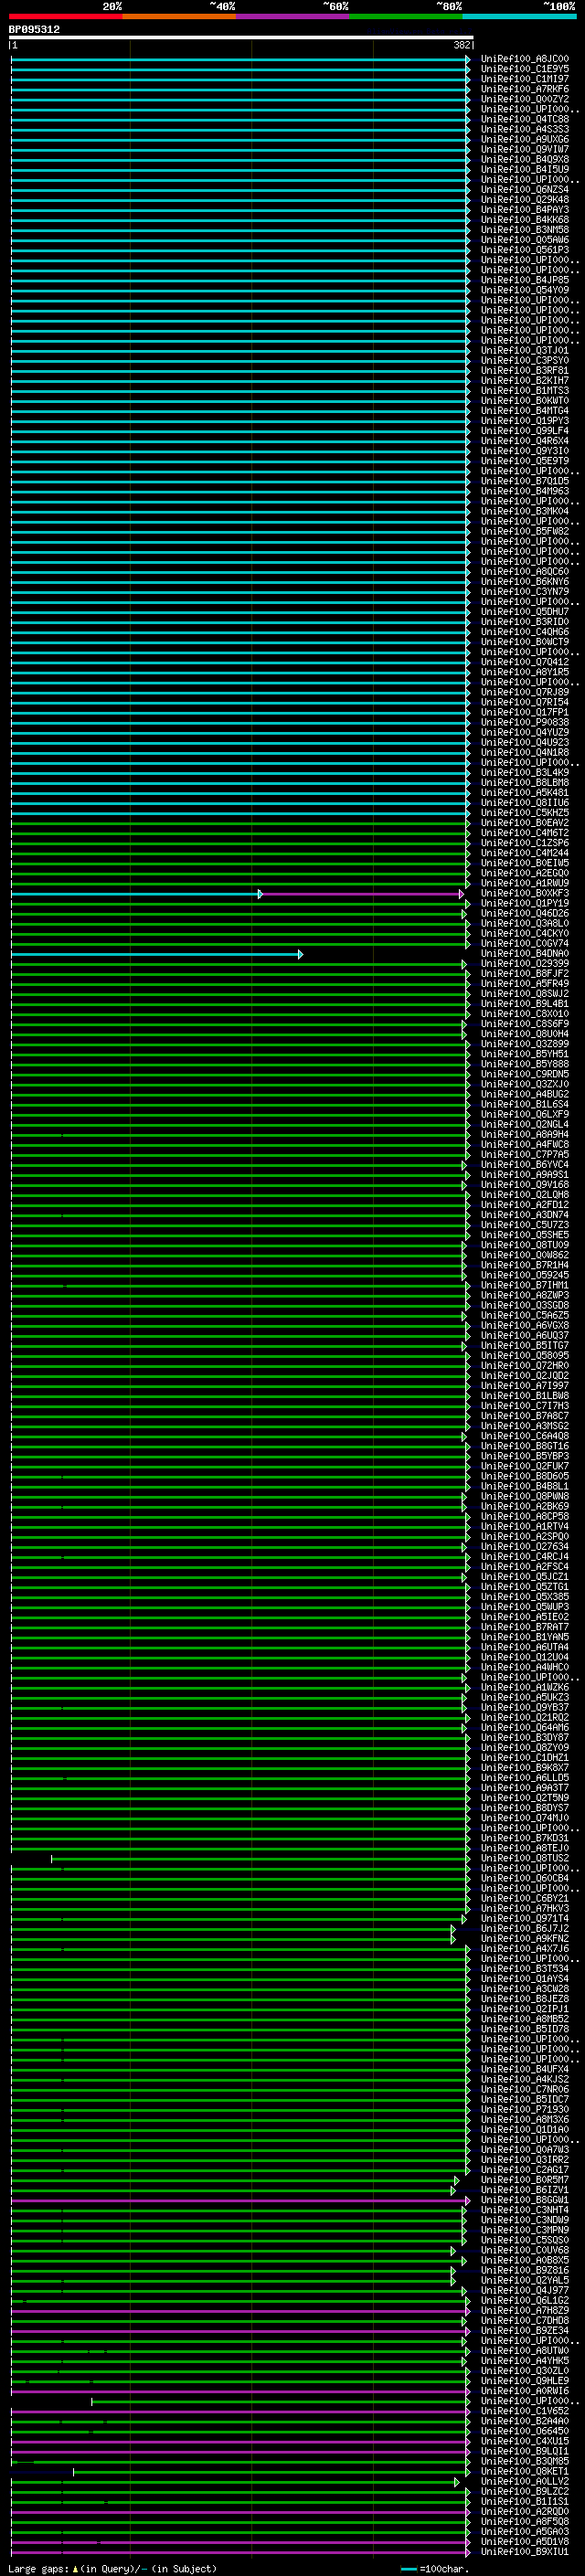Click the query end position label 382

[x=462, y=45]
